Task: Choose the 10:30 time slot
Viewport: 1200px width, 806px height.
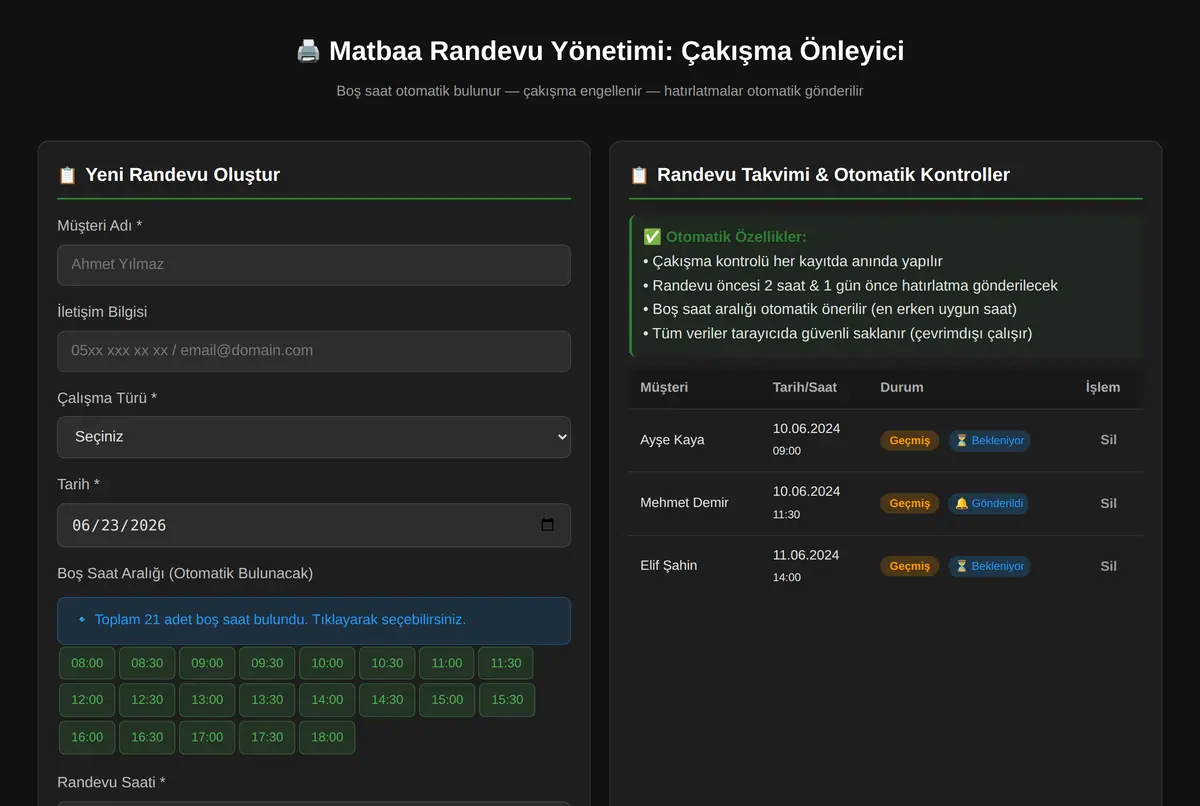Action: click(x=387, y=663)
